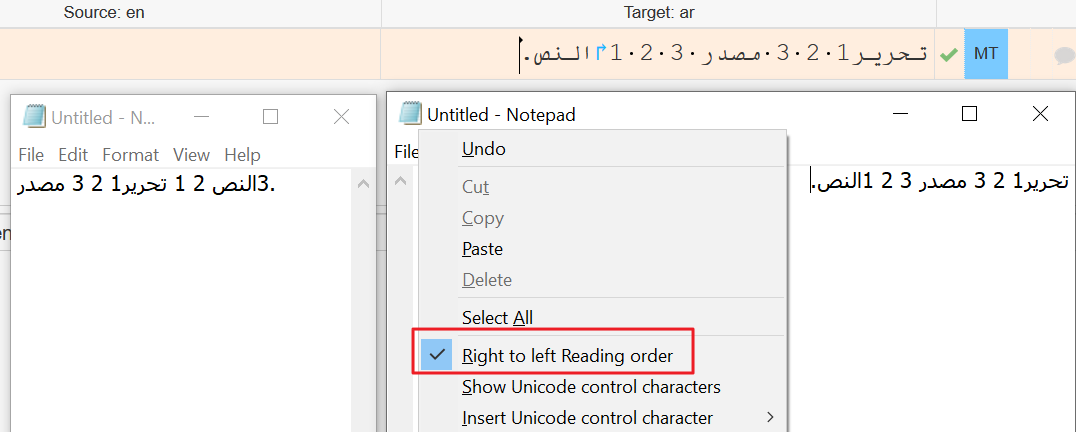Screen dimensions: 1076x432
Task: Click the left Notepad window icon
Action: [34, 117]
